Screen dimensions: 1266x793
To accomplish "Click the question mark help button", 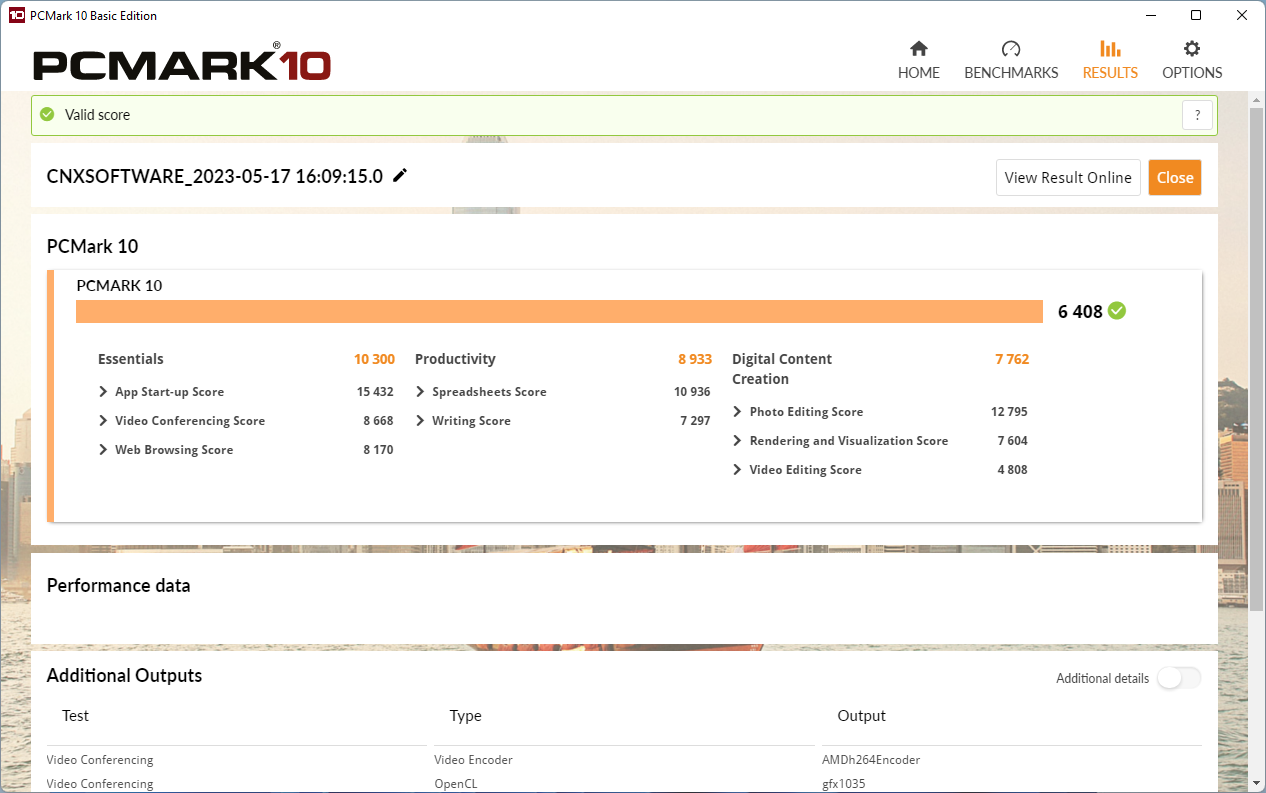I will [1197, 115].
